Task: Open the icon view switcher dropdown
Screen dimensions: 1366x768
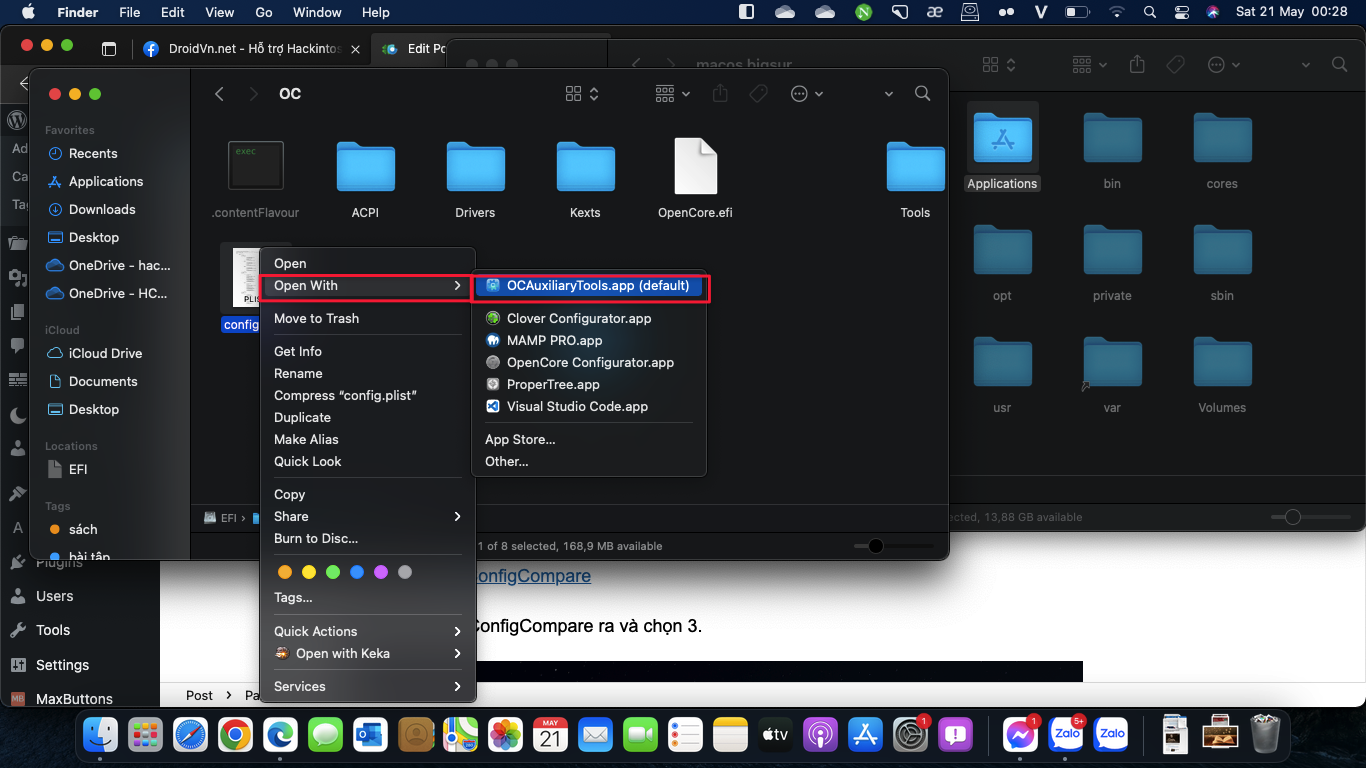Action: point(581,94)
